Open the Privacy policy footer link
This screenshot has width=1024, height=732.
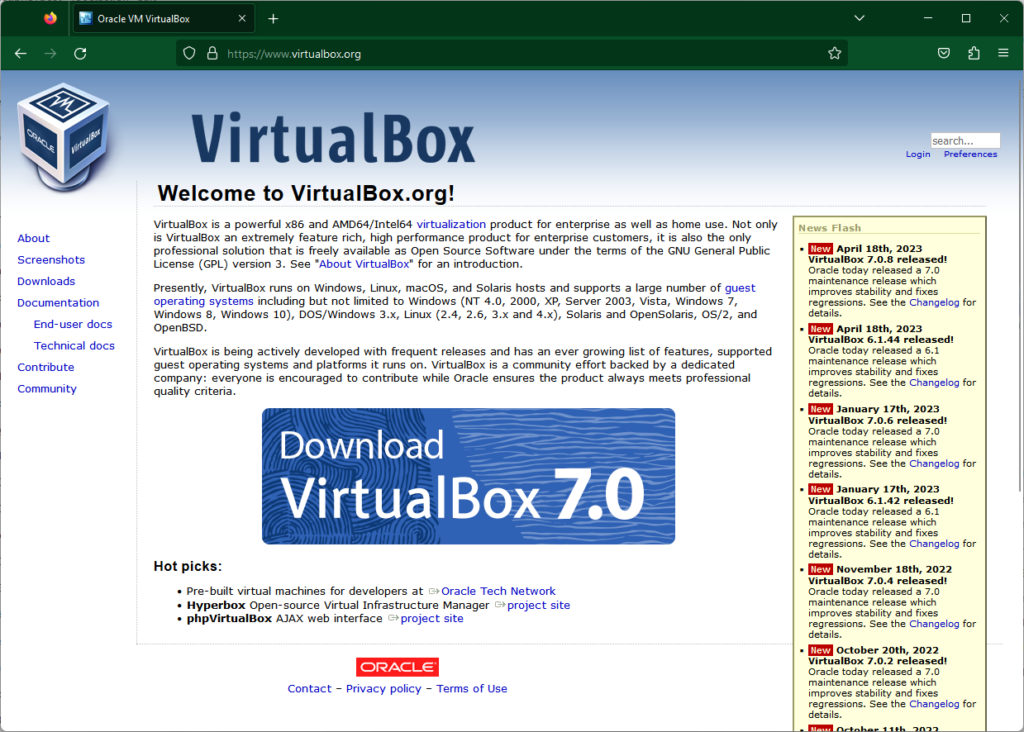(x=383, y=689)
